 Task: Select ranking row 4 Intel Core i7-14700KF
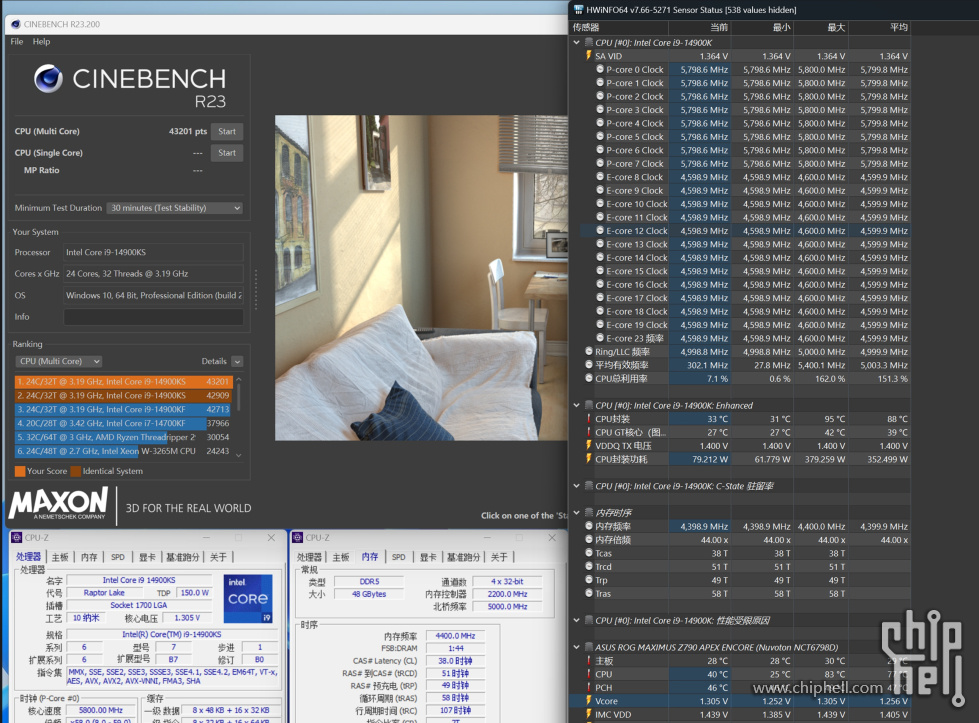[124, 423]
